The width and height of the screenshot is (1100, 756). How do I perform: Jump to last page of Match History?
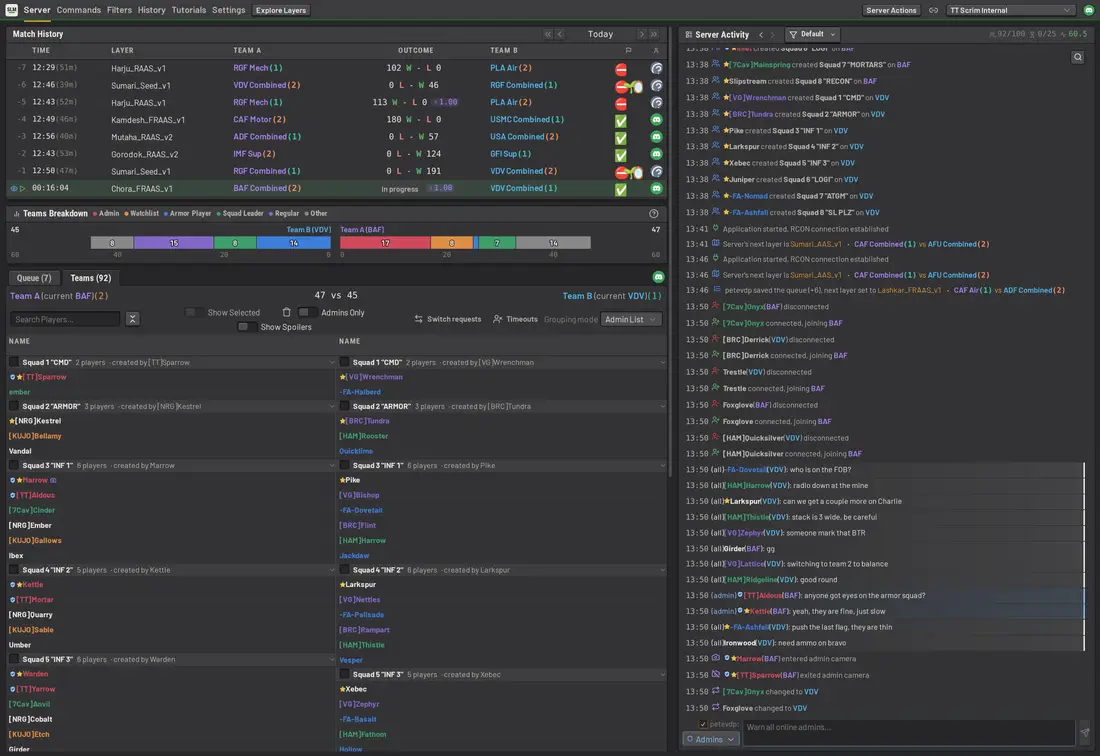(x=653, y=34)
